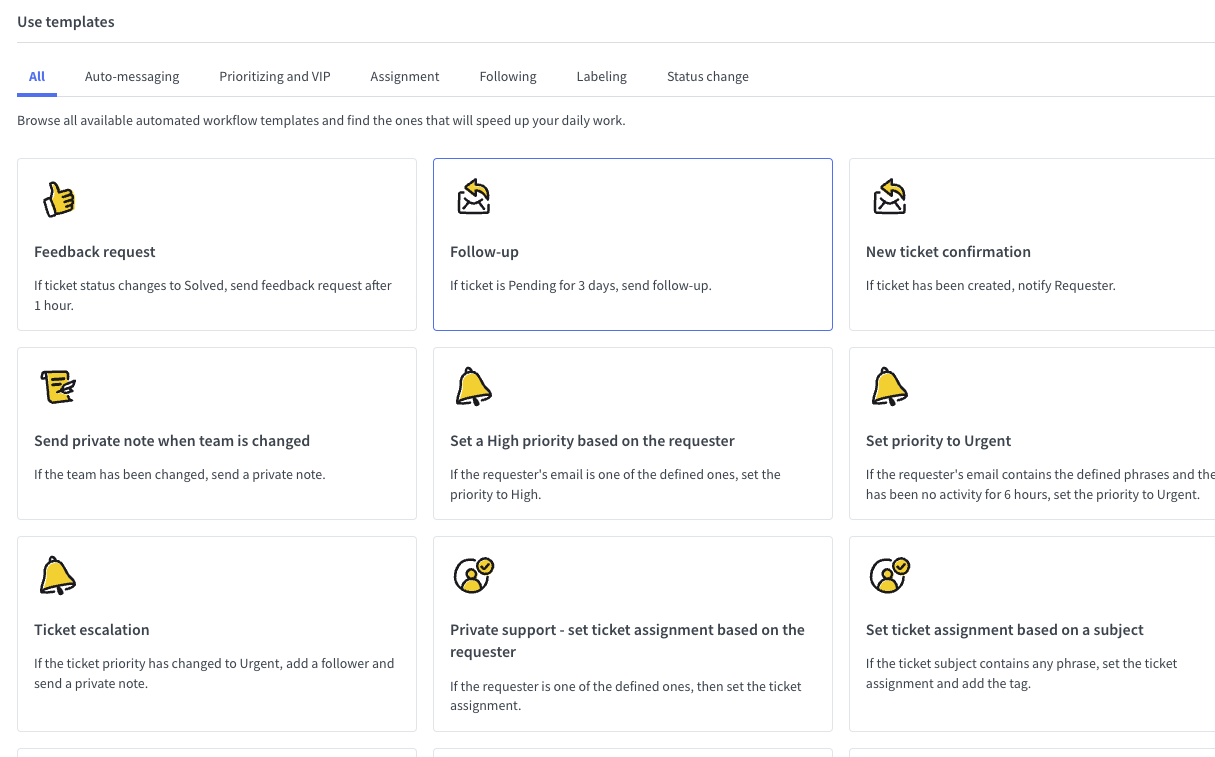Click the bell icon on Set priority to Urgent
Viewport: 1215px width, 757px height.
coord(889,386)
